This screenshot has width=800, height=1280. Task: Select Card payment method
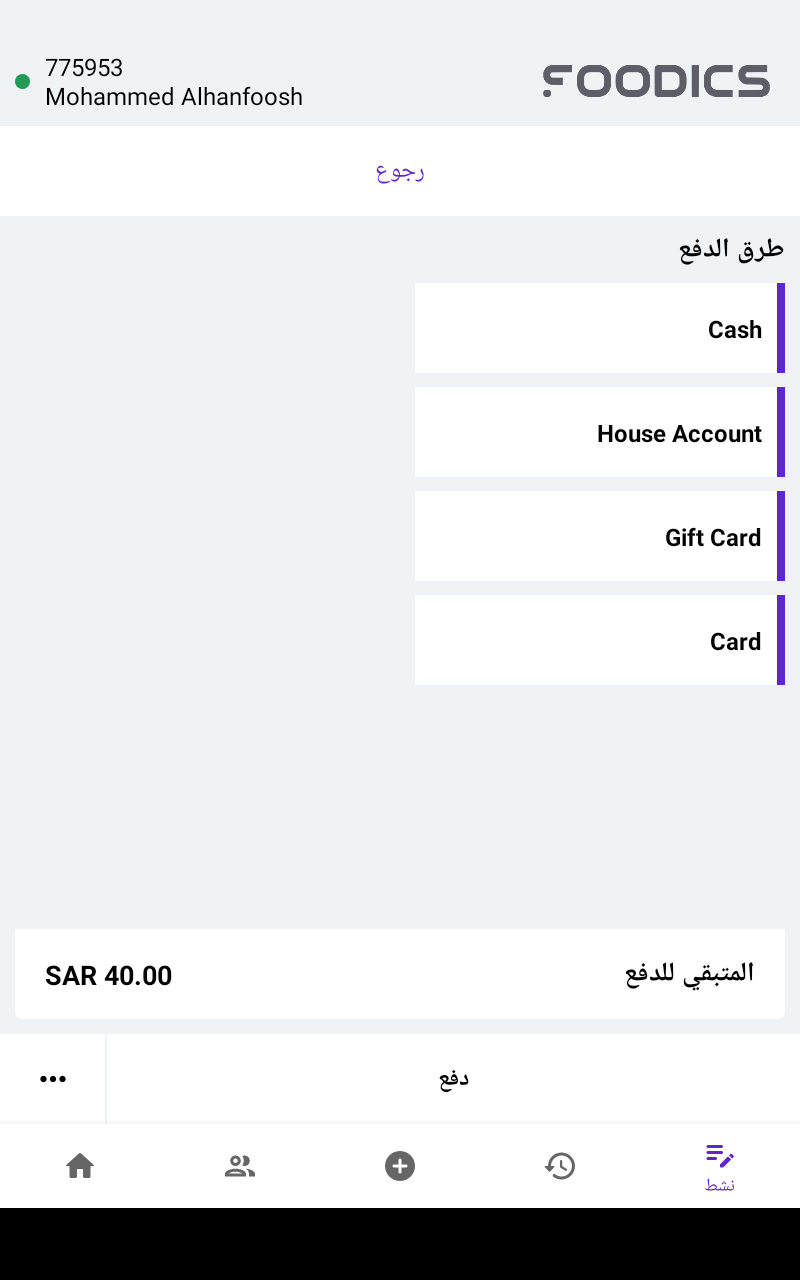tap(598, 641)
